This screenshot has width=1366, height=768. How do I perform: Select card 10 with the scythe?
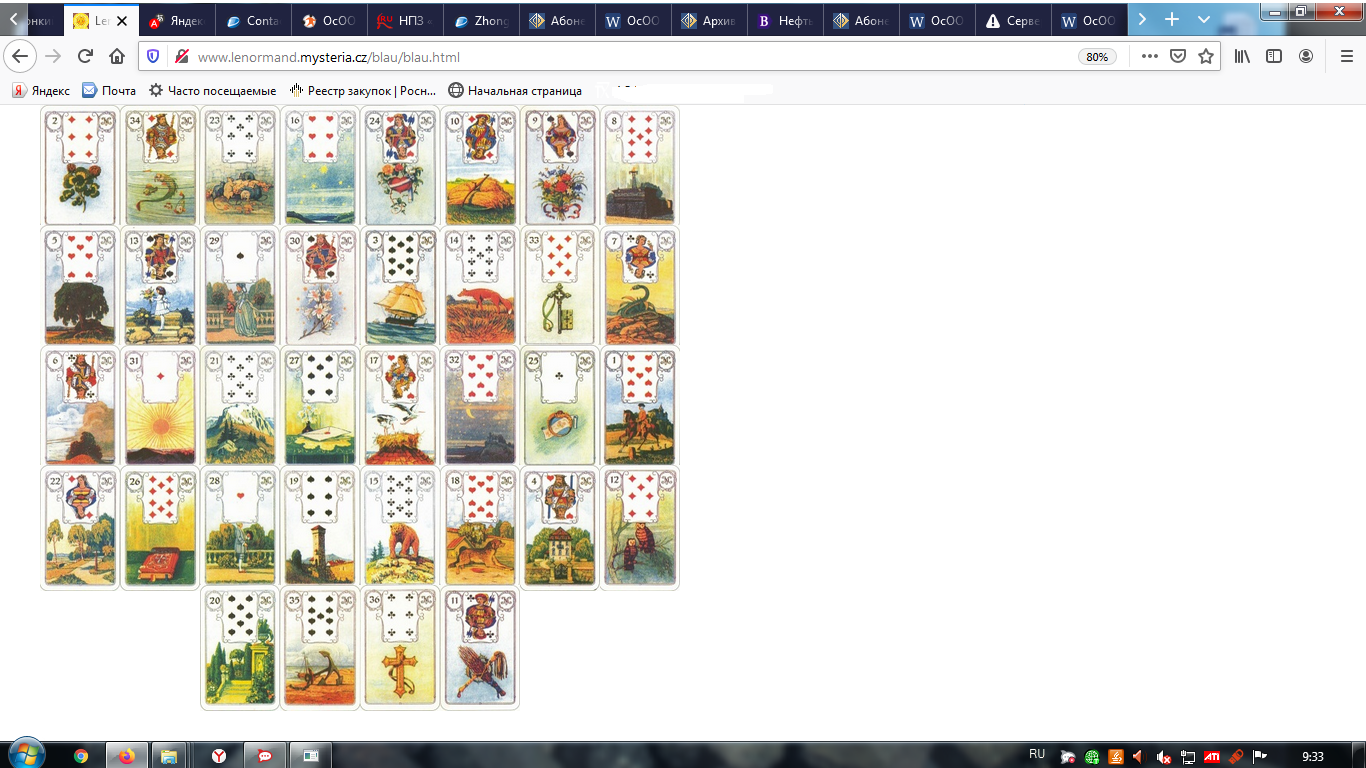pyautogui.click(x=480, y=167)
